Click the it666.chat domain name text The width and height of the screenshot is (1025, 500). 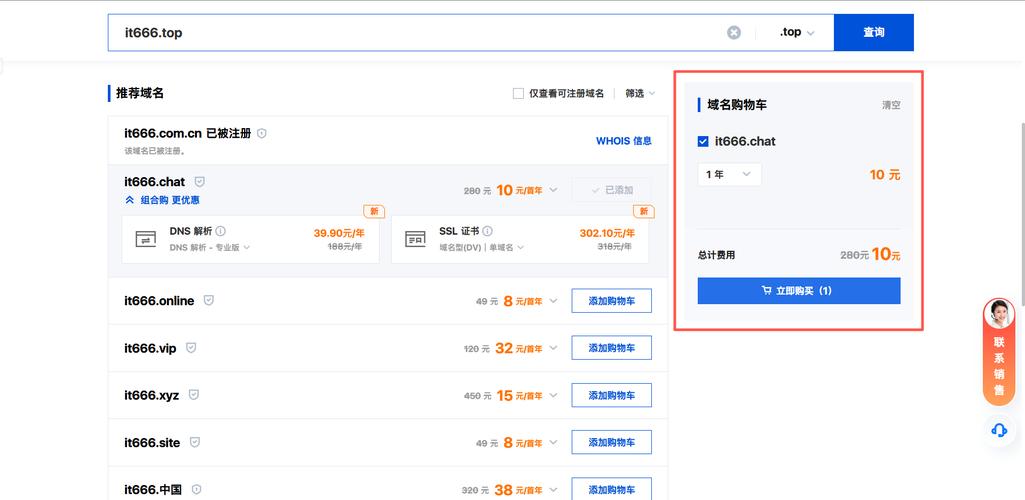(x=154, y=182)
